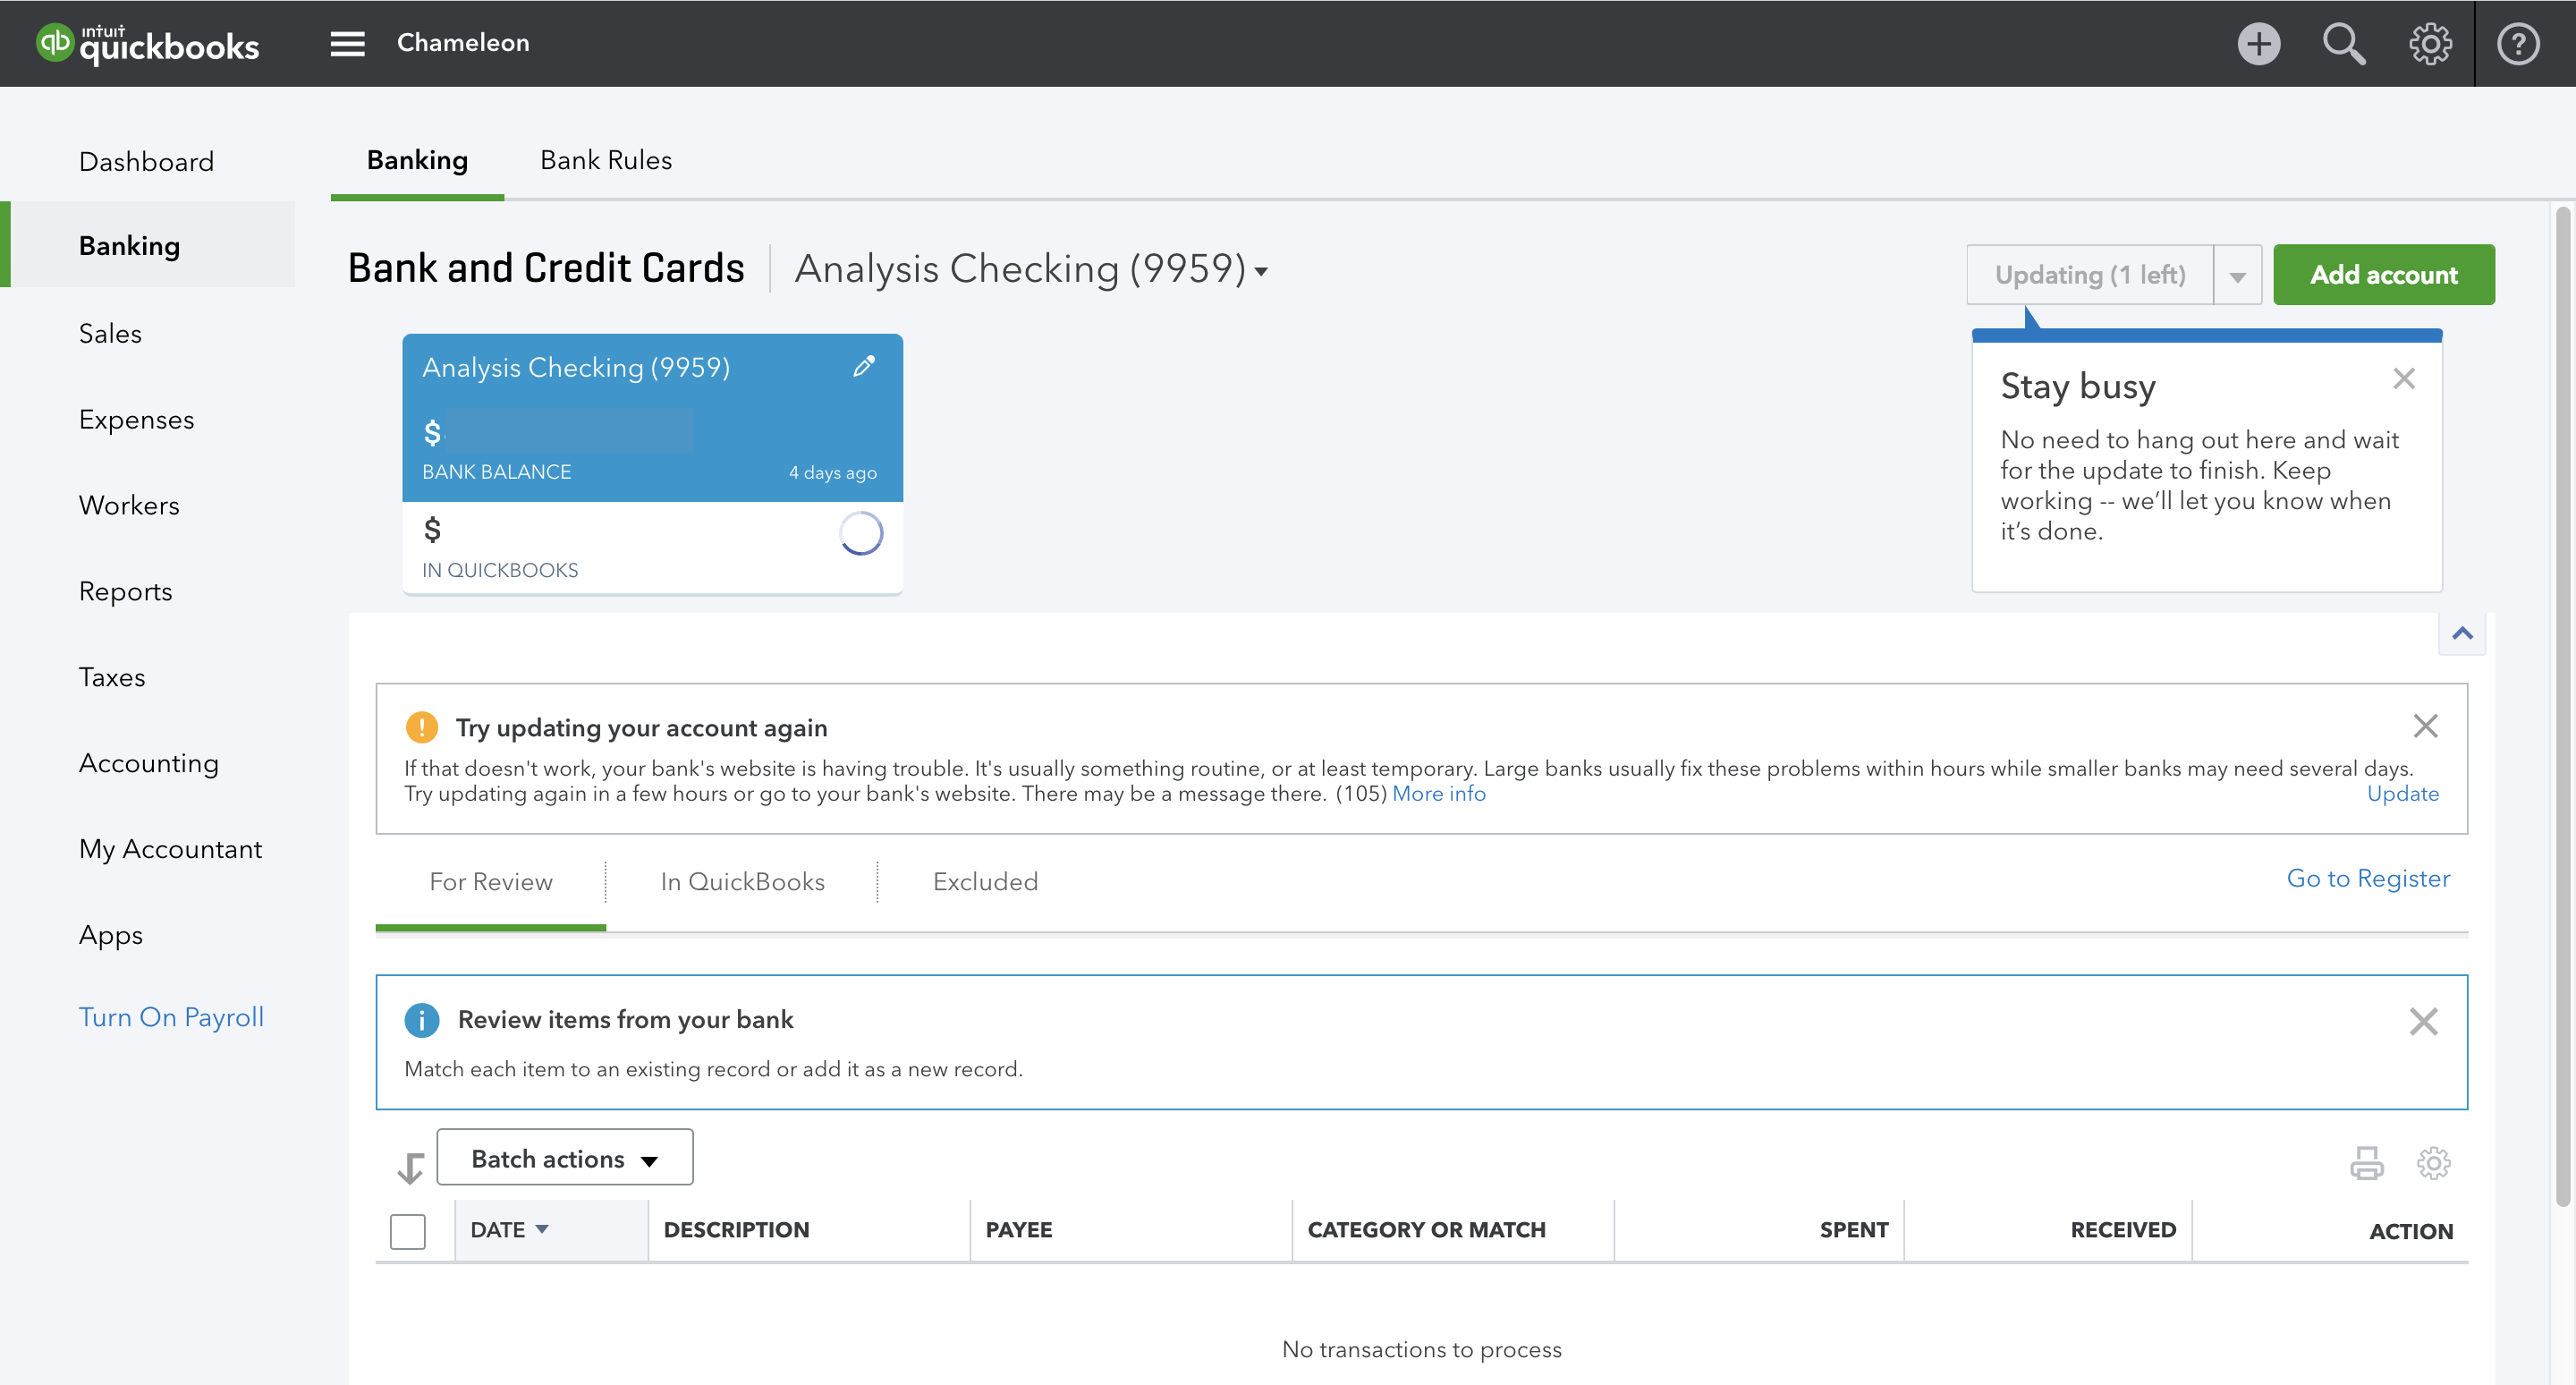Open the Excluded tab

985,881
